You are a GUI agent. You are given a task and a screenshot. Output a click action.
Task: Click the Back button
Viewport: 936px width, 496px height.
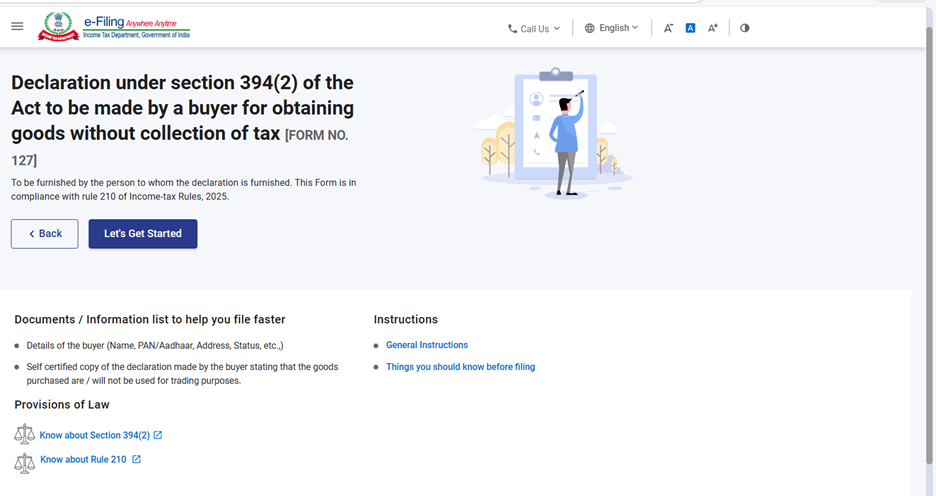(x=45, y=234)
